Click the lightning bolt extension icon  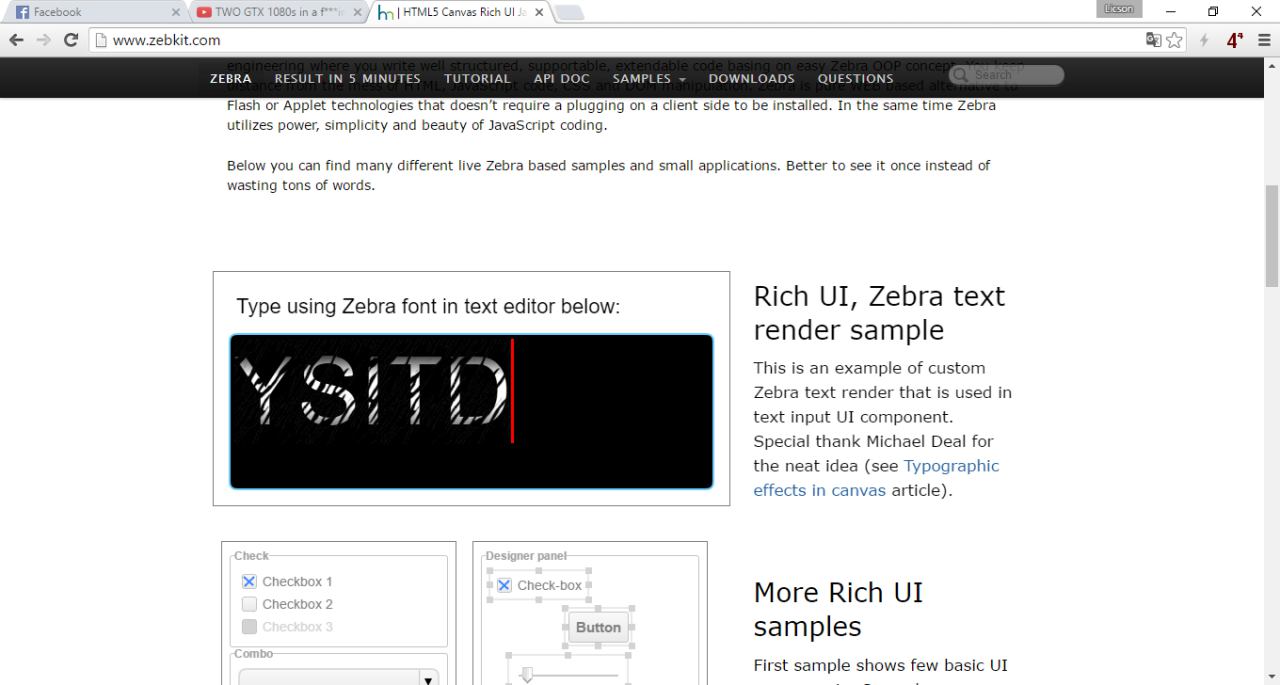tap(1204, 41)
